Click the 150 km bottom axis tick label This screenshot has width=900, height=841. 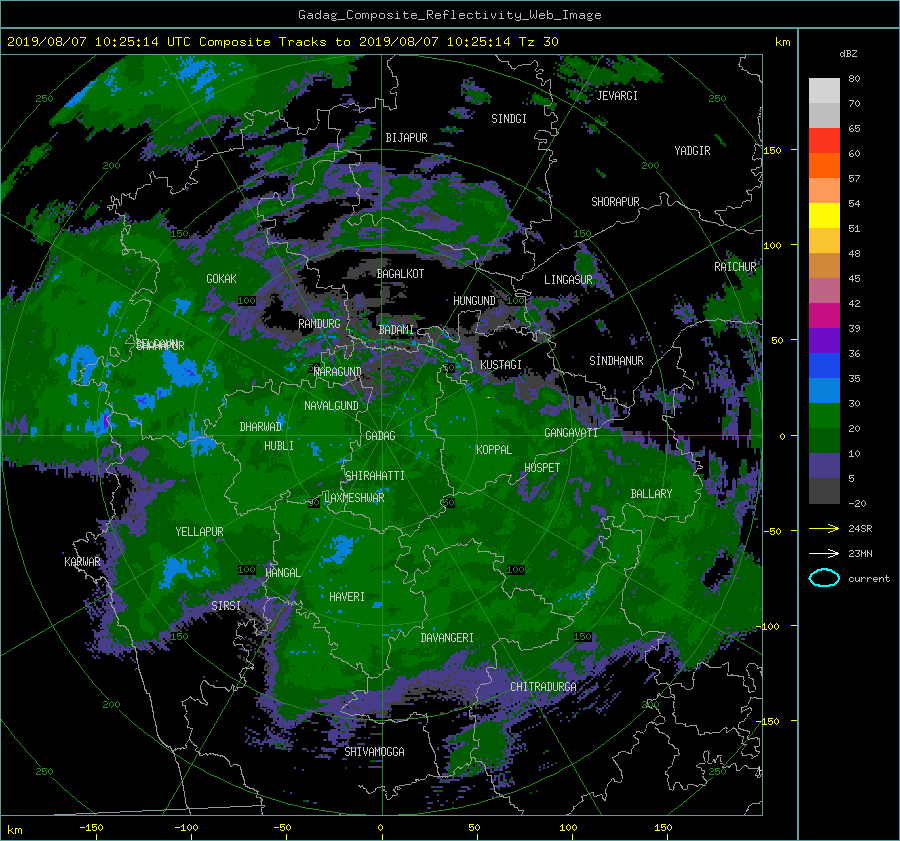pos(663,828)
